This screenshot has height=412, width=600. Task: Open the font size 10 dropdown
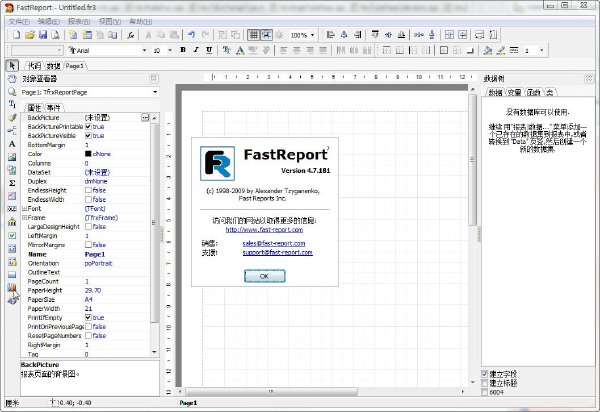[x=170, y=50]
